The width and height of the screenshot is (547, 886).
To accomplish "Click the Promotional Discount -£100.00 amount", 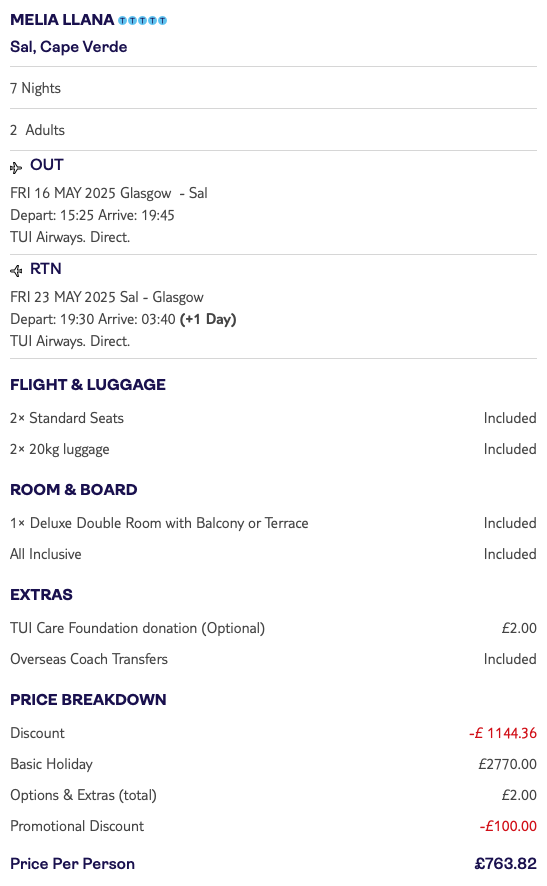I will (508, 826).
